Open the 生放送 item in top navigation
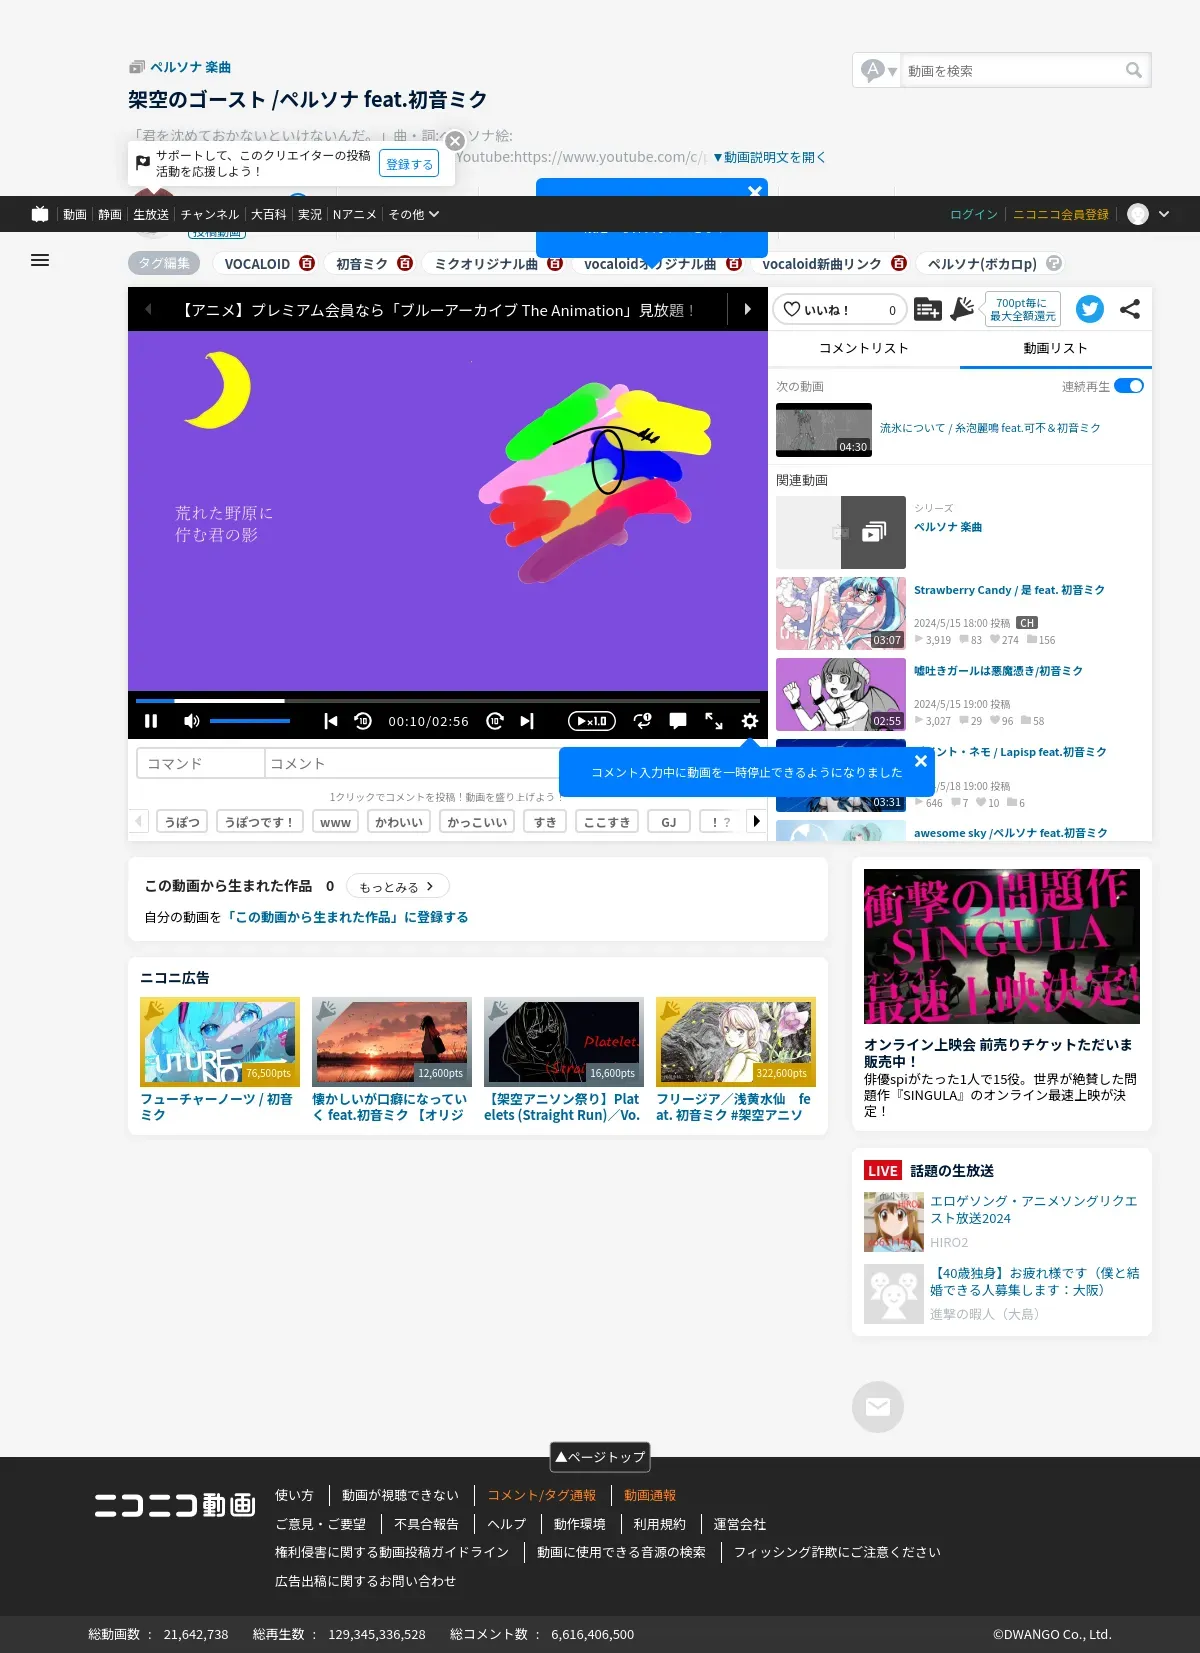The image size is (1200, 1653). click(x=151, y=214)
